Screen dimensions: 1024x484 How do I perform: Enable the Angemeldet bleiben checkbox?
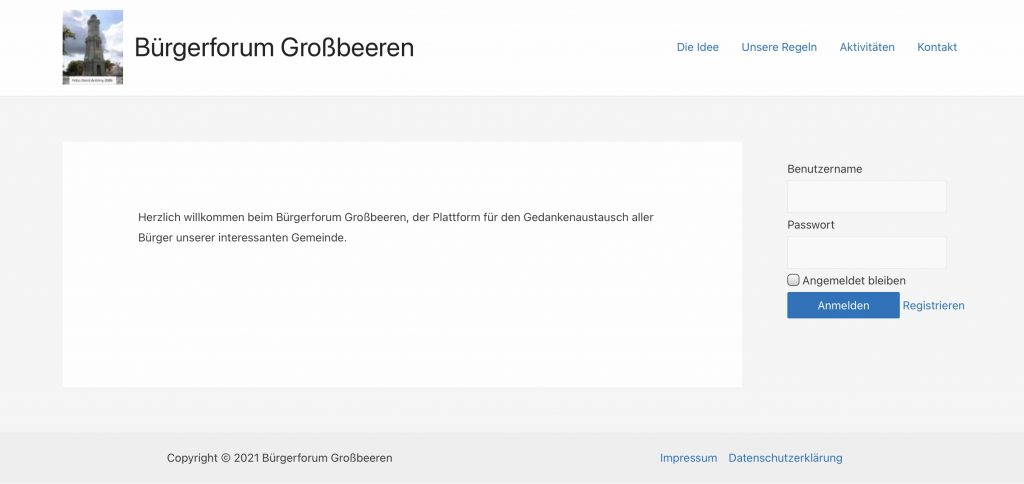794,281
